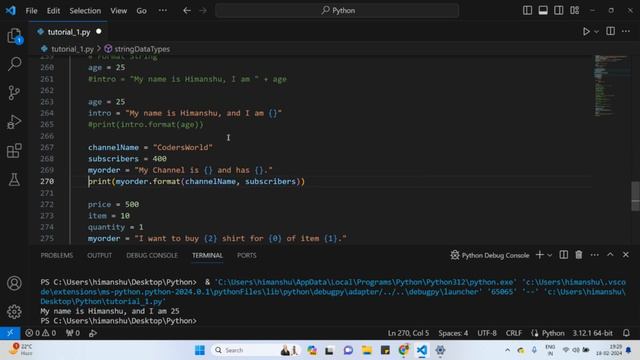Click tutorial_1.py in the breadcrumb
Image resolution: width=640 pixels, height=360 pixels.
coord(72,49)
